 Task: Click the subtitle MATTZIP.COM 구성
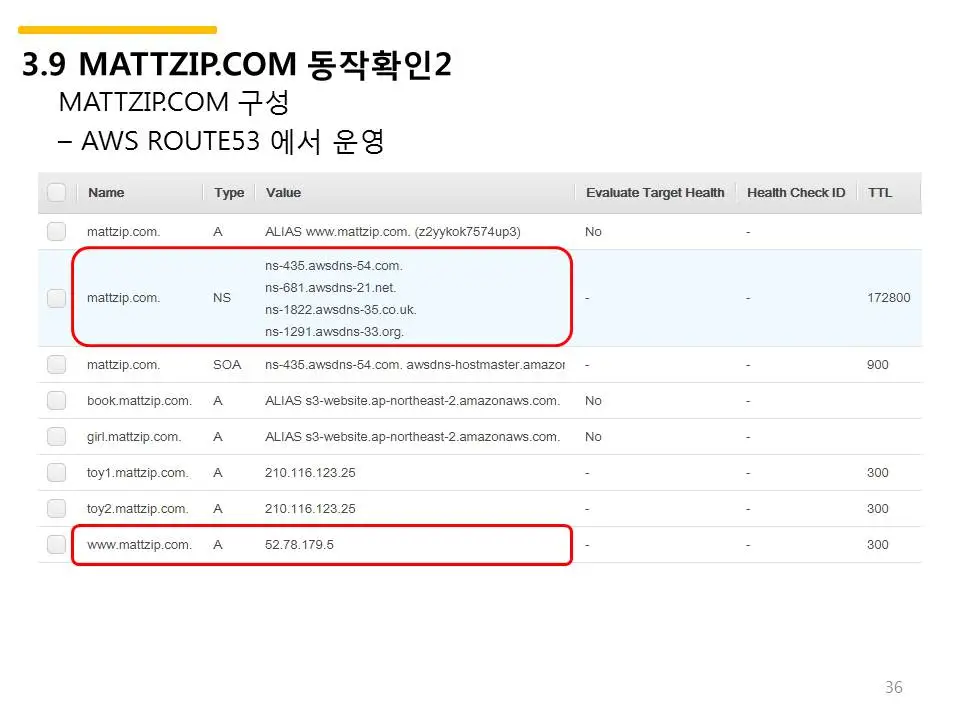(174, 102)
